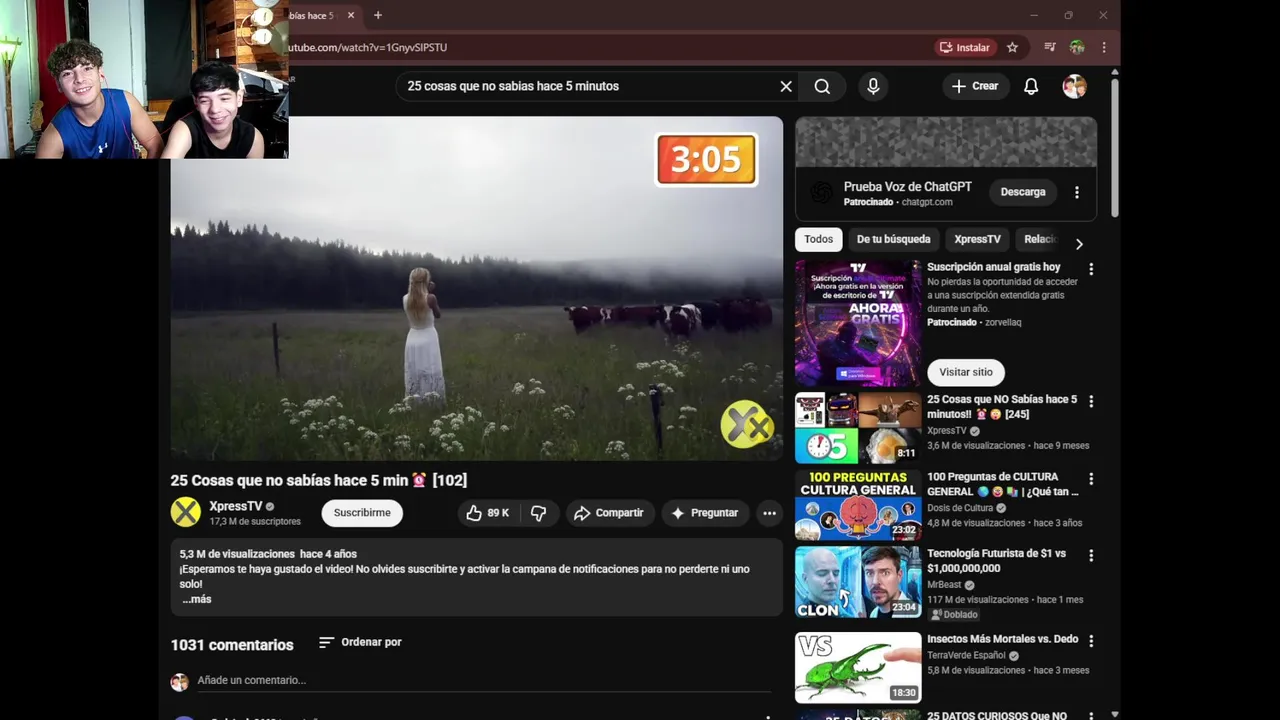Bookmark this page with the star icon

click(1012, 47)
